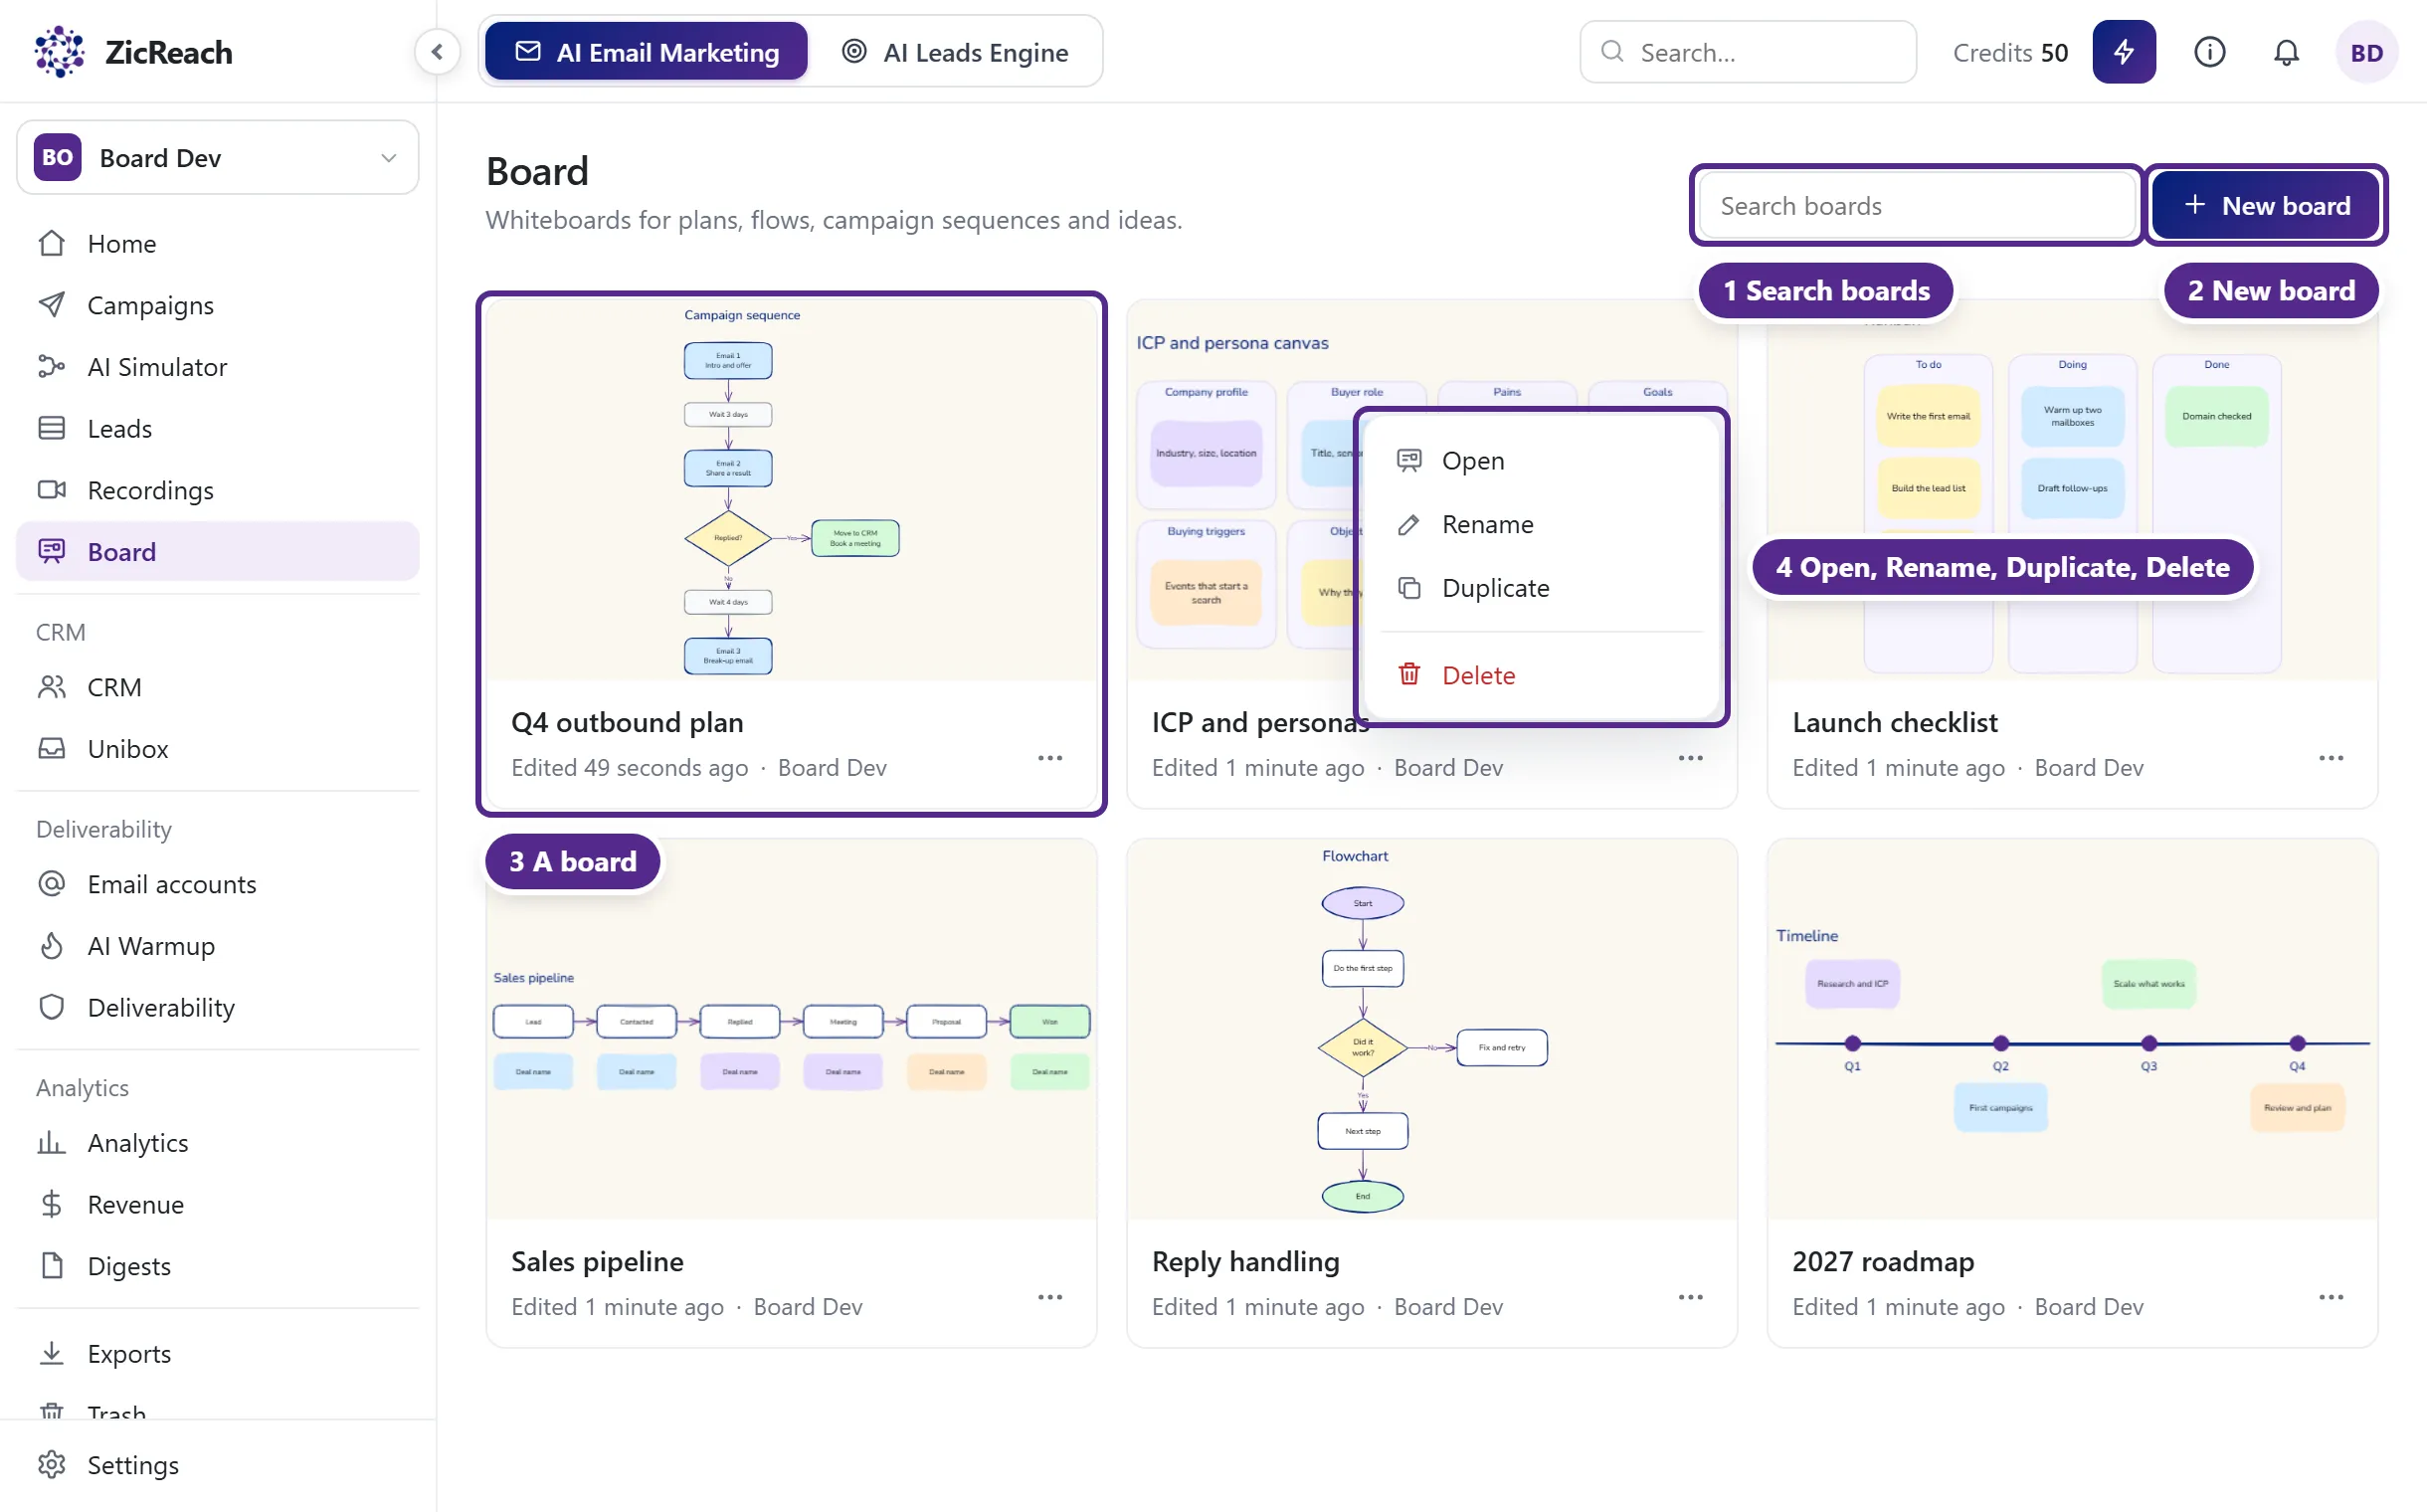
Task: Open Campaigns from the sidebar
Action: pos(217,305)
